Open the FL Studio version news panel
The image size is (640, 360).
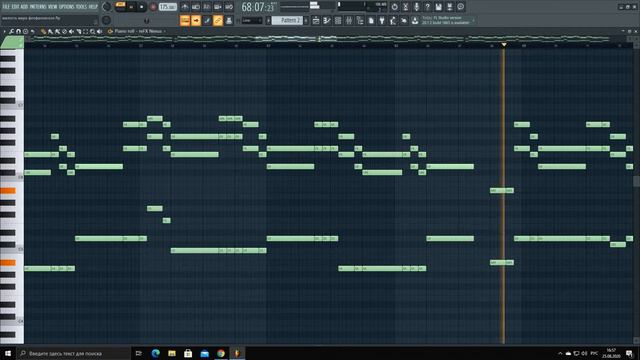tap(448, 20)
